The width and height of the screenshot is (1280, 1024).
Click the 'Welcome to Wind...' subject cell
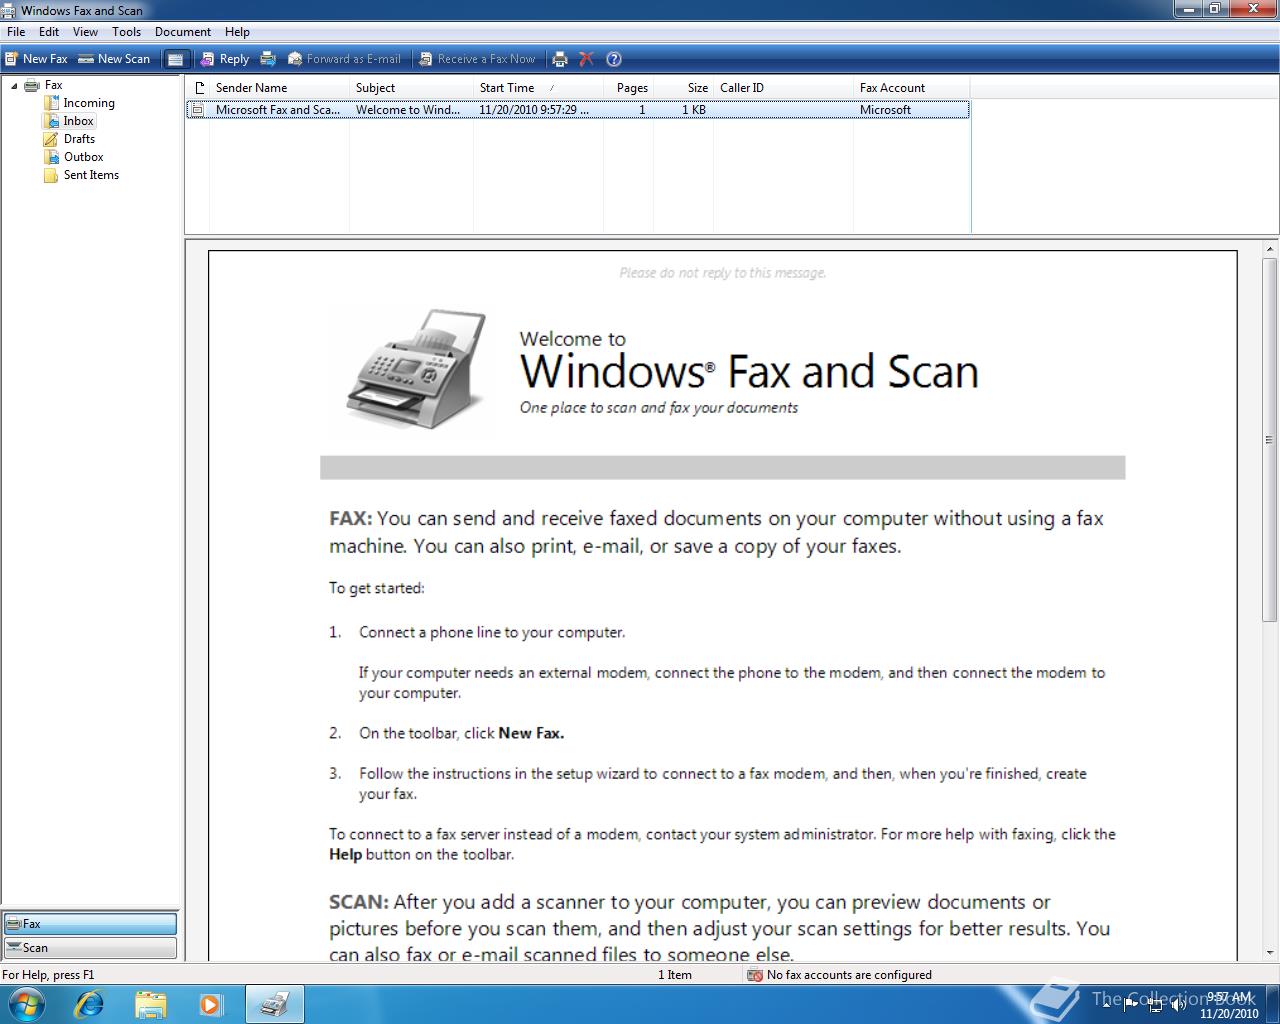[x=408, y=110]
